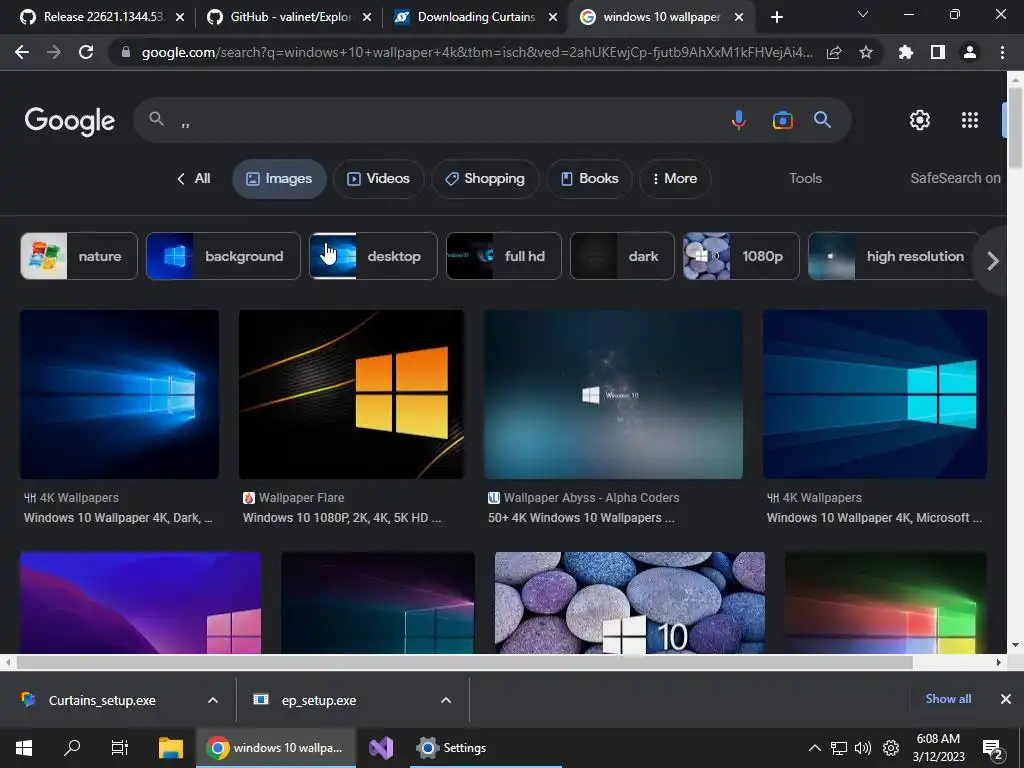Start voice search with microphone icon
This screenshot has height=768, width=1024.
[739, 120]
